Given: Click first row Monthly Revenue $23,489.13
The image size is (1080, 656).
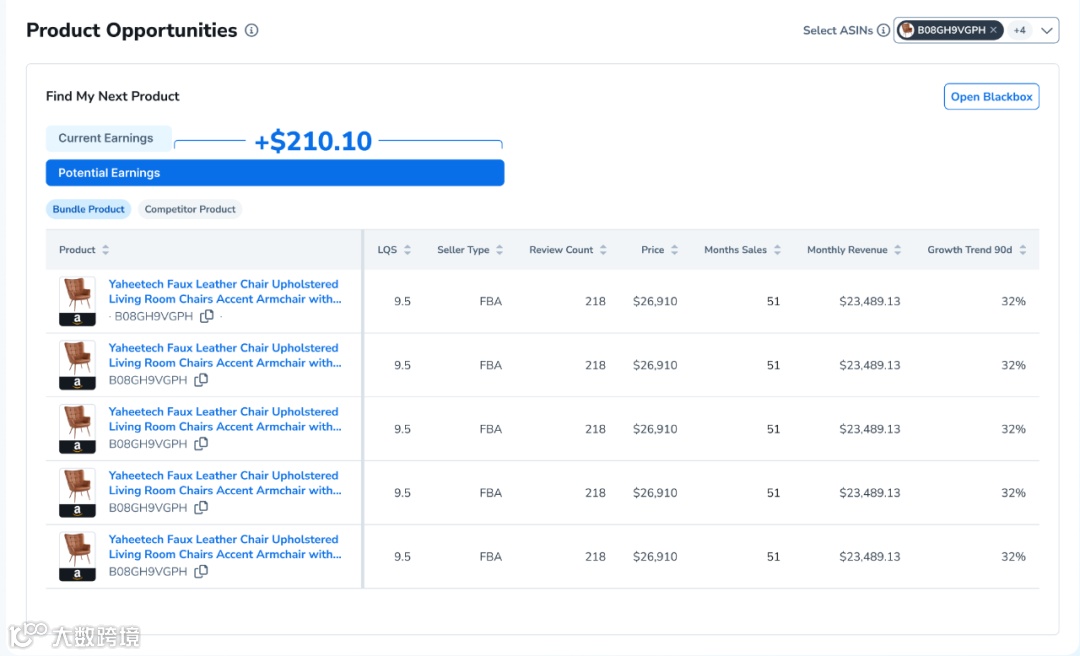Looking at the screenshot, I should click(x=869, y=301).
